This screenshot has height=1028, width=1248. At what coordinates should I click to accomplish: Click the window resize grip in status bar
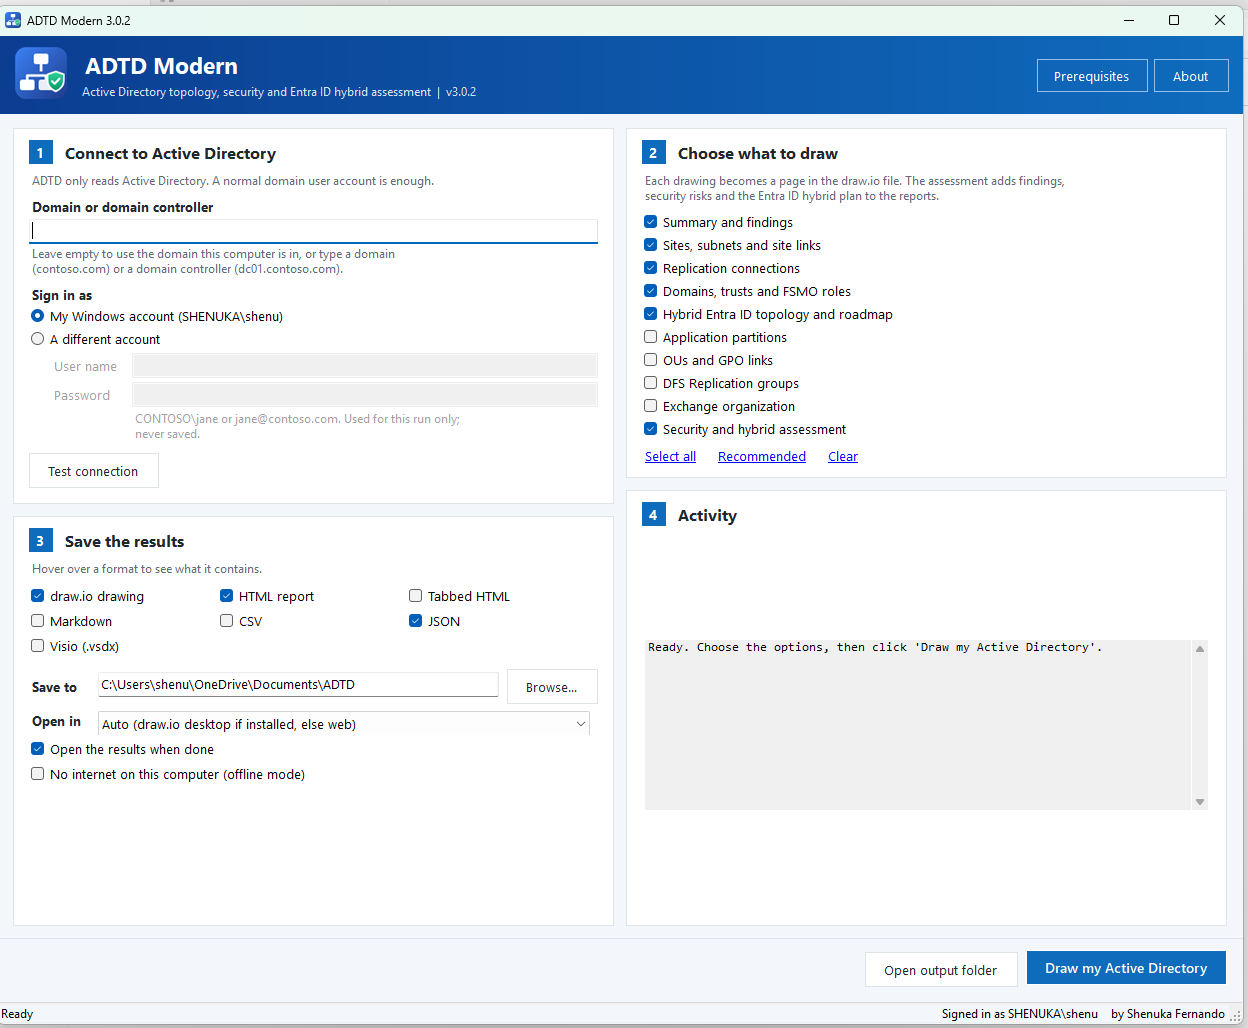[x=1235, y=1016]
